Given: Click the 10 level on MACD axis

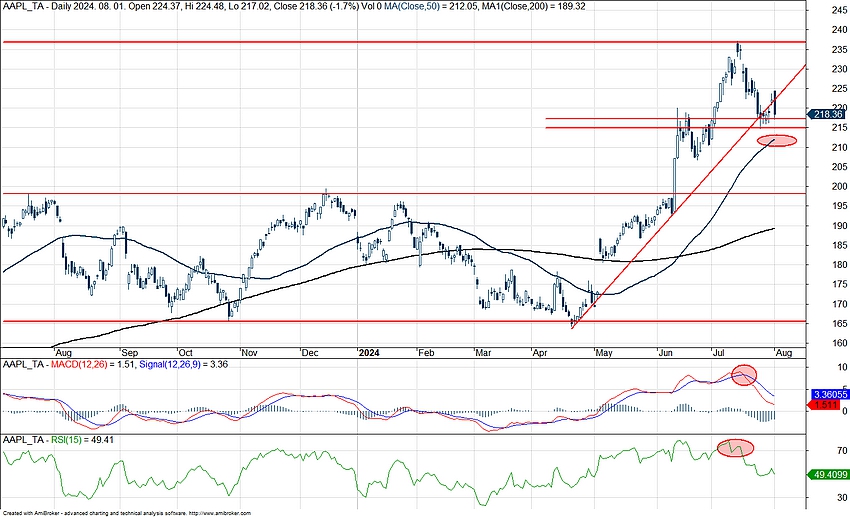Looking at the screenshot, I should coord(842,367).
